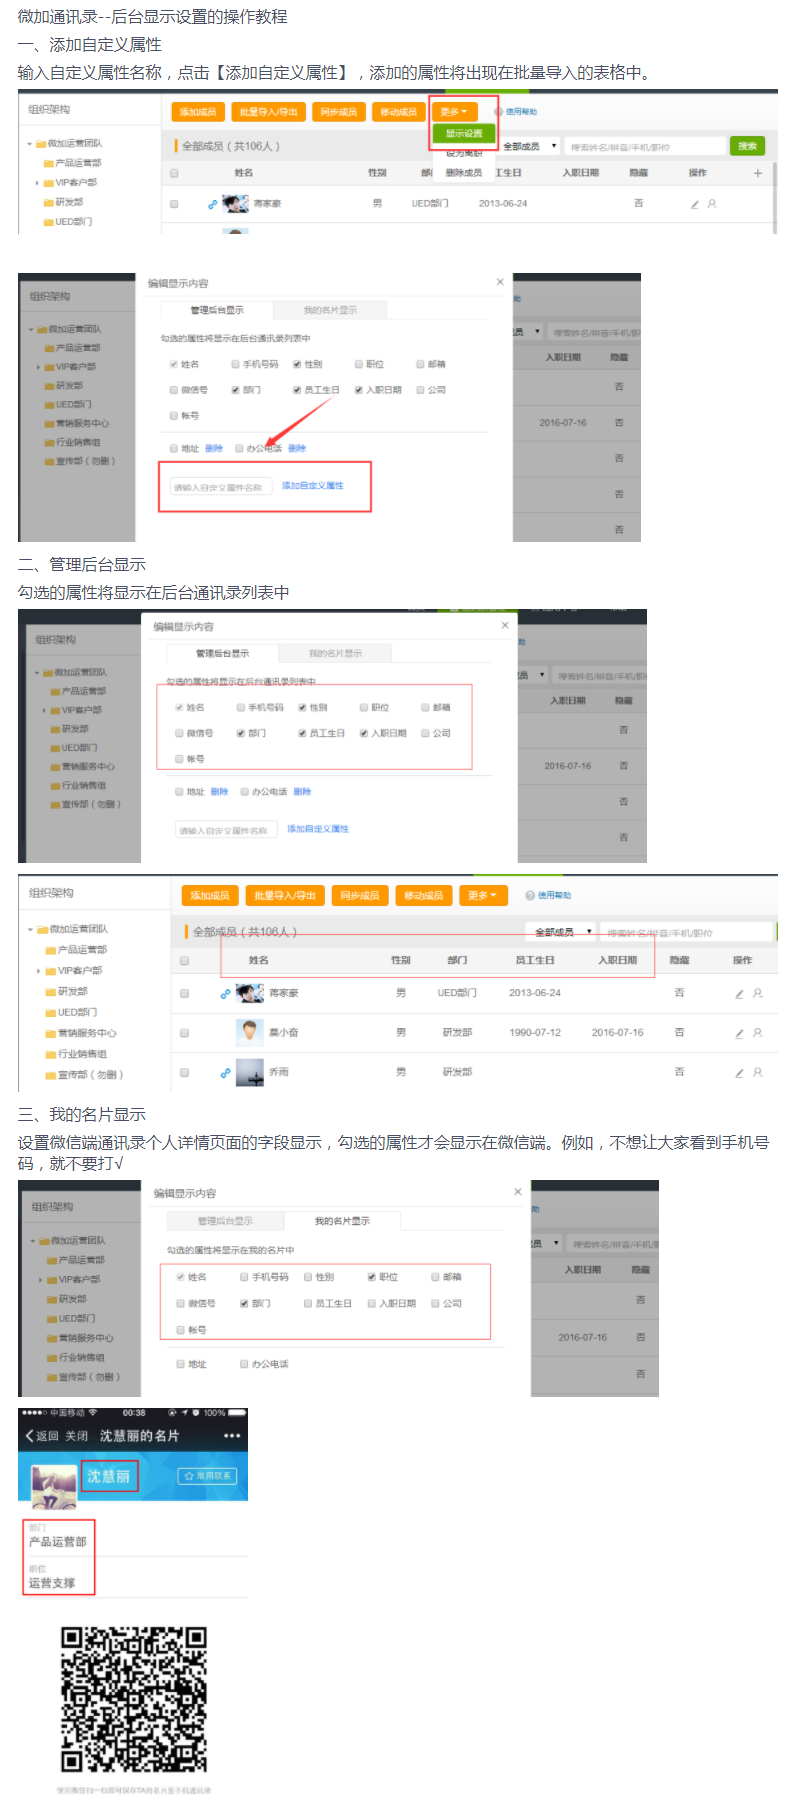Click the 1990-07-12 birthday cell
Screen dimensions: 800x1804
click(x=535, y=1033)
